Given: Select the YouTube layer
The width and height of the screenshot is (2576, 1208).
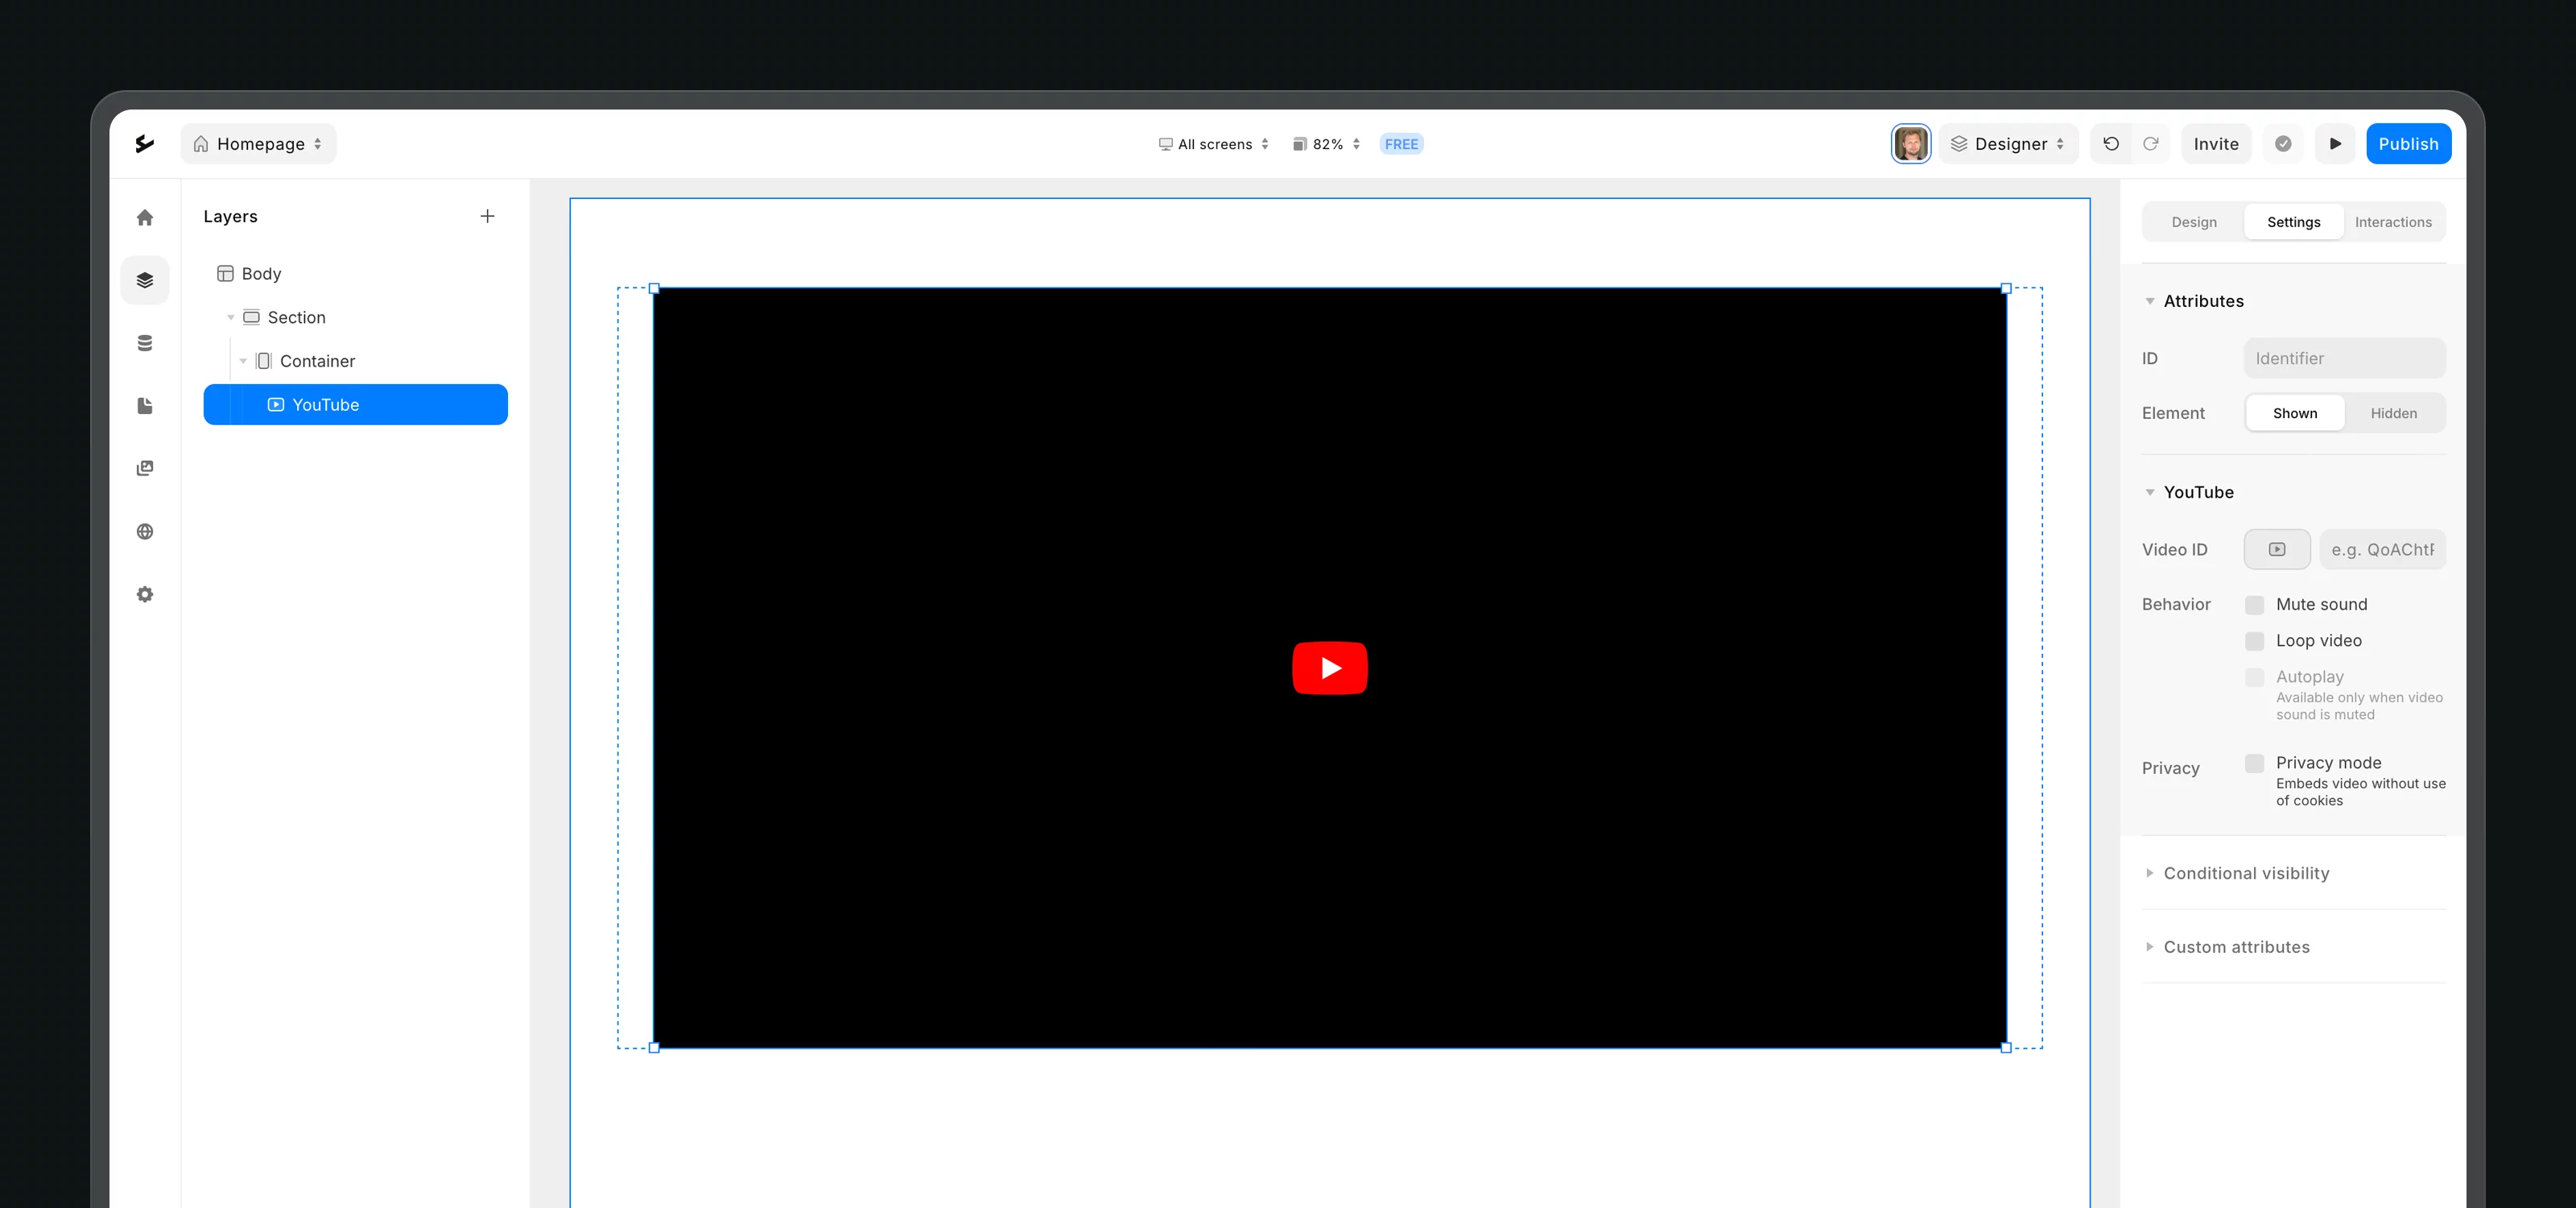Looking at the screenshot, I should click(355, 405).
